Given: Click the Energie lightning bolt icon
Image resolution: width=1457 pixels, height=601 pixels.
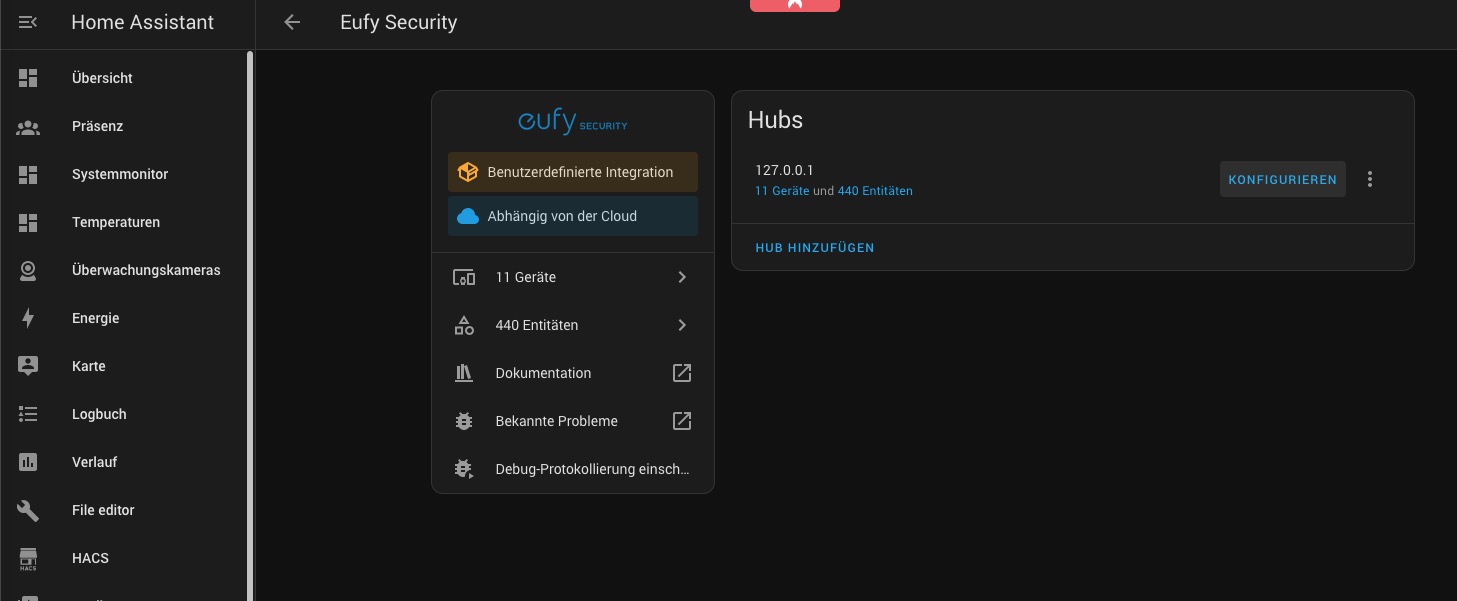Looking at the screenshot, I should coord(28,318).
